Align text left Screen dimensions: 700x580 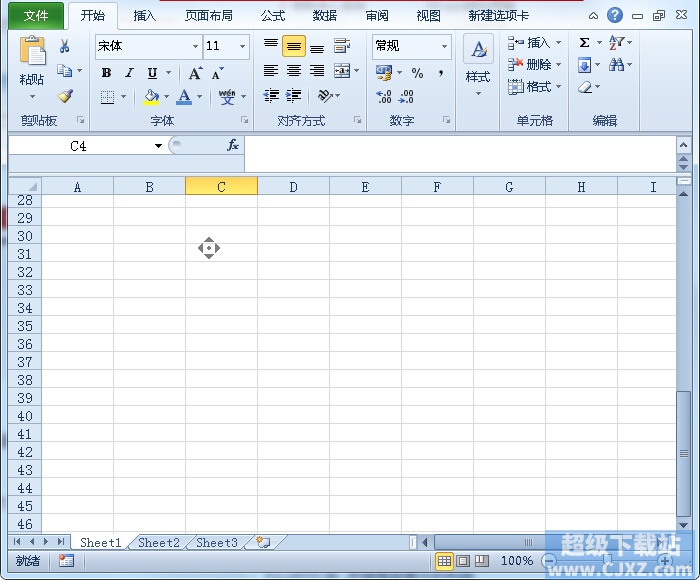pyautogui.click(x=271, y=71)
